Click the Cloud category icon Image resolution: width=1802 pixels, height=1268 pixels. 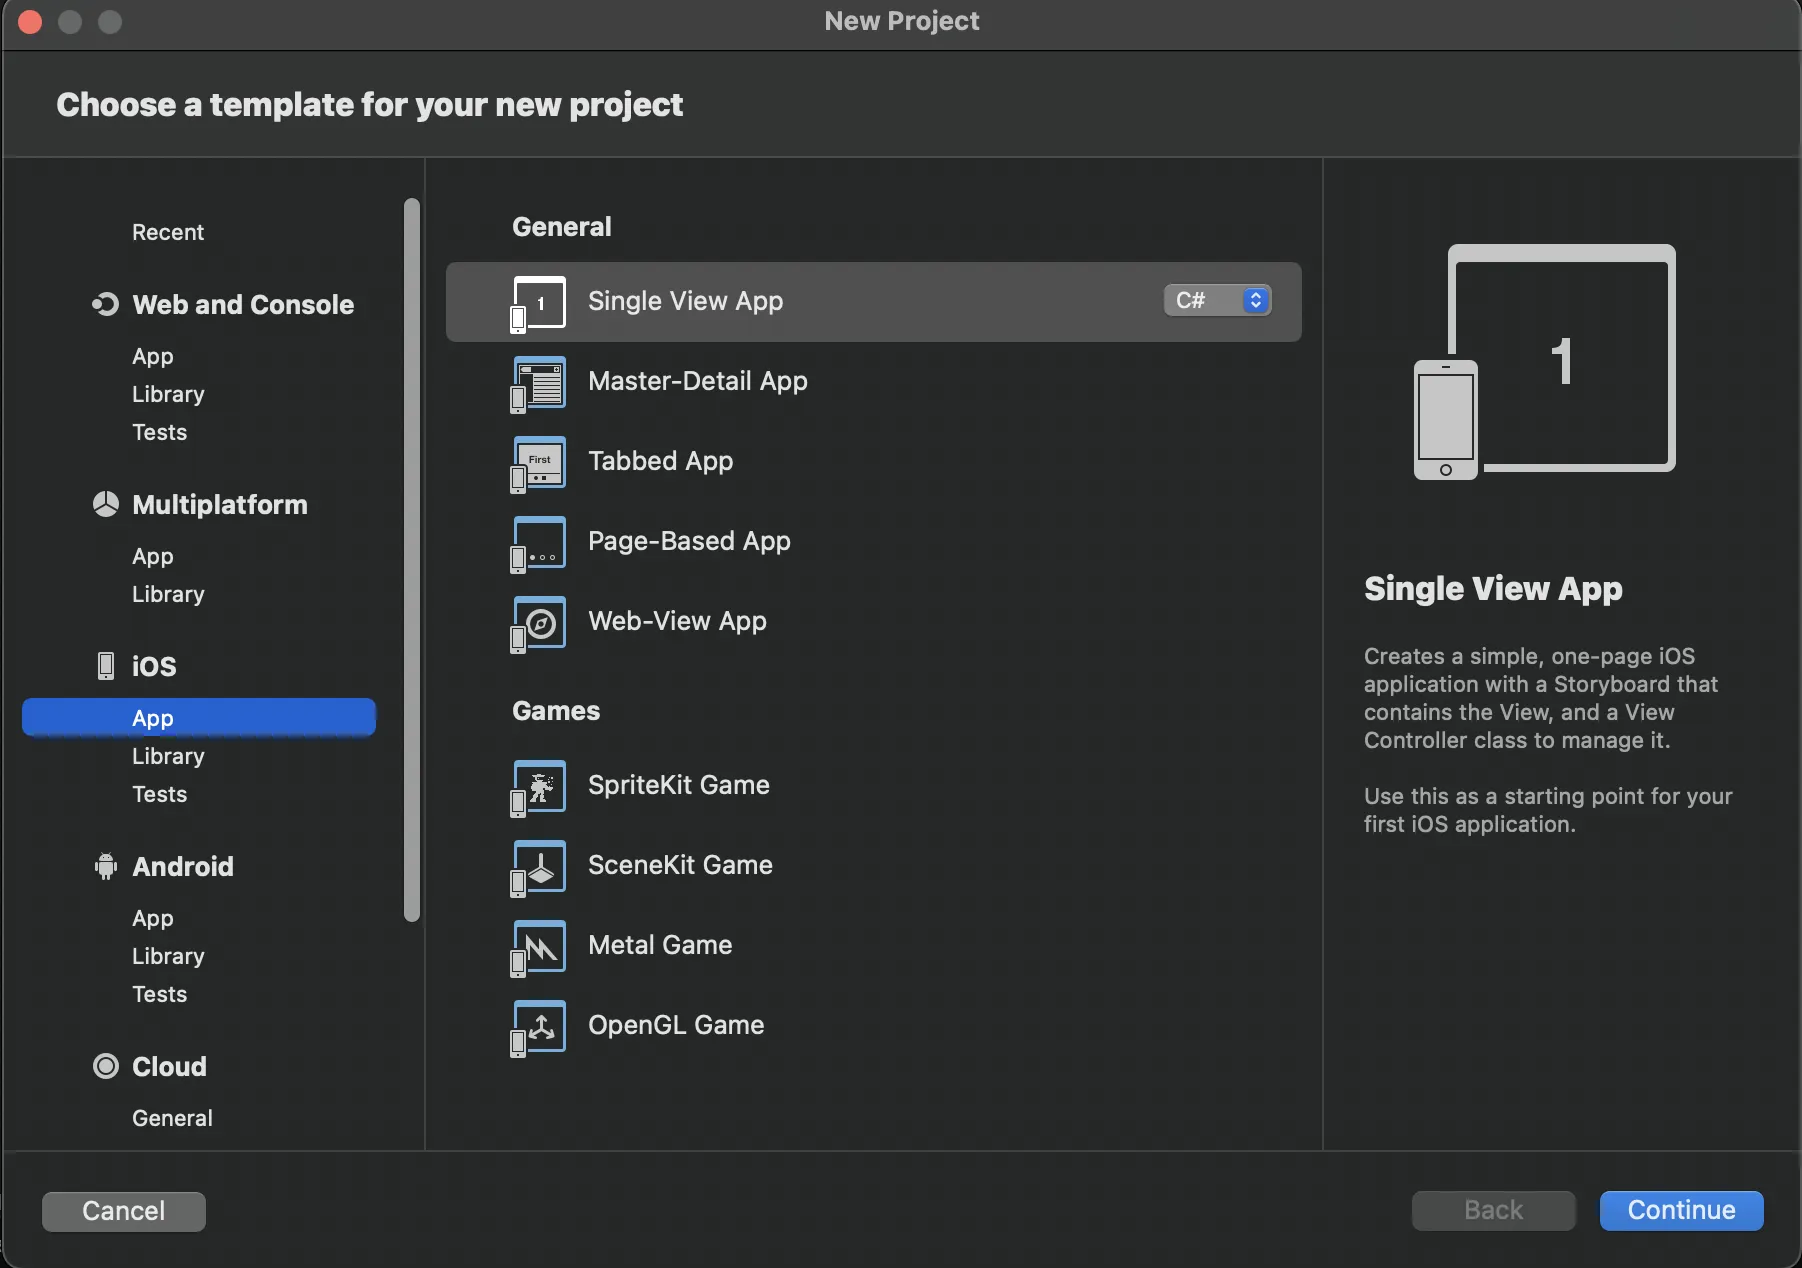105,1066
